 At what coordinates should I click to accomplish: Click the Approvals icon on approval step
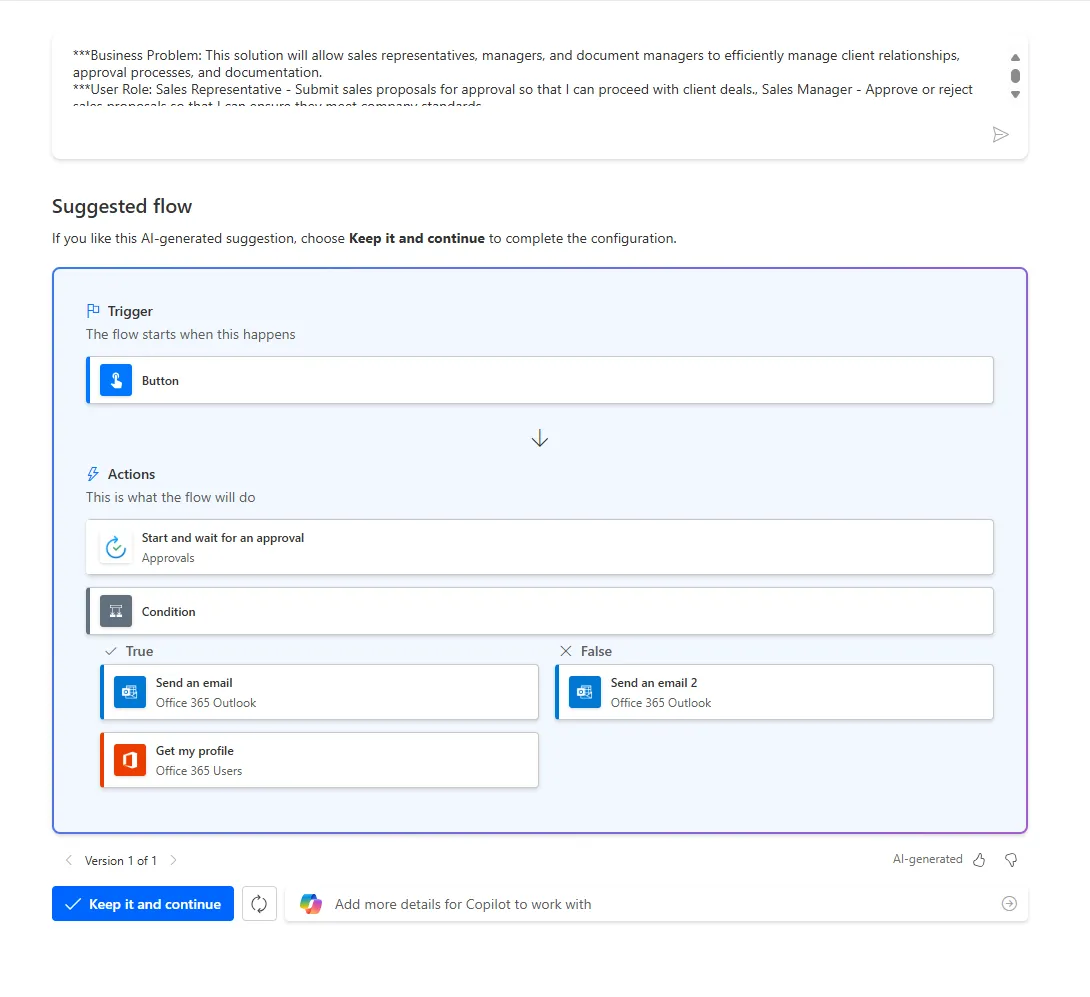click(116, 547)
